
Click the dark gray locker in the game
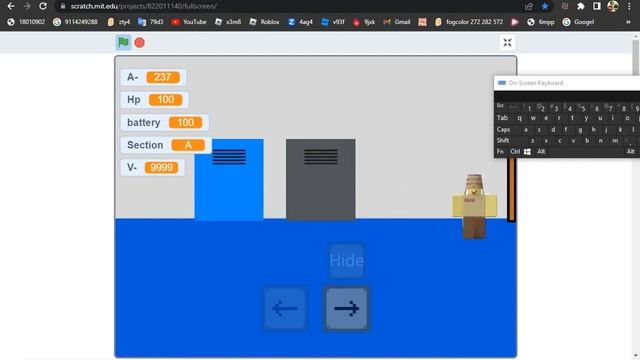click(320, 180)
